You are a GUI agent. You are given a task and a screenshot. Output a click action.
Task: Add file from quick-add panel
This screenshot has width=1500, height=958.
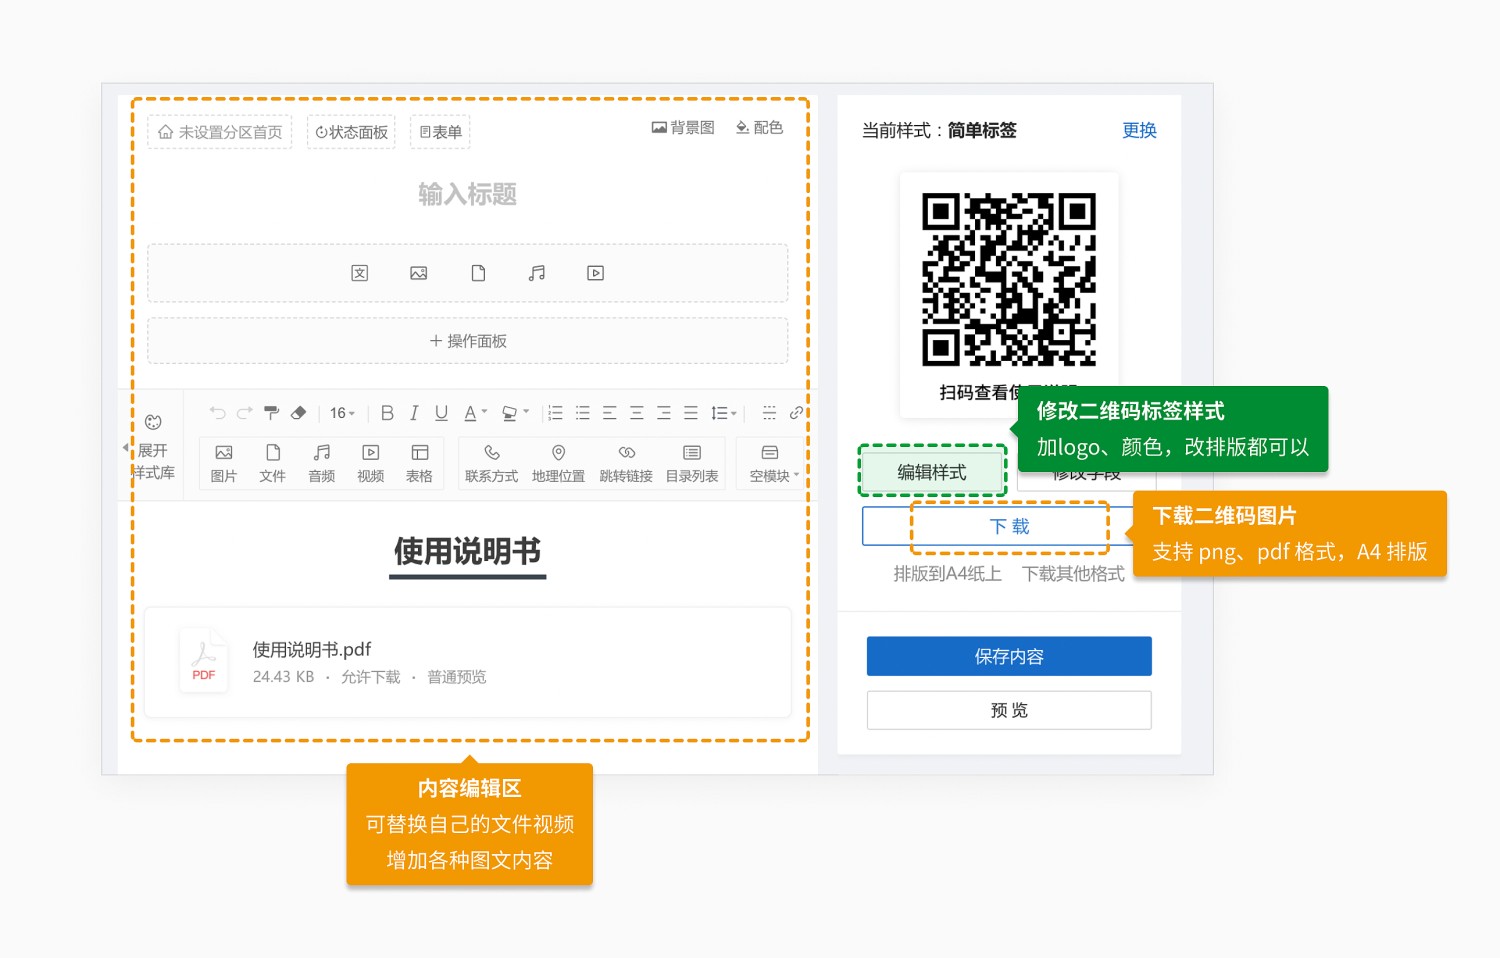478,273
